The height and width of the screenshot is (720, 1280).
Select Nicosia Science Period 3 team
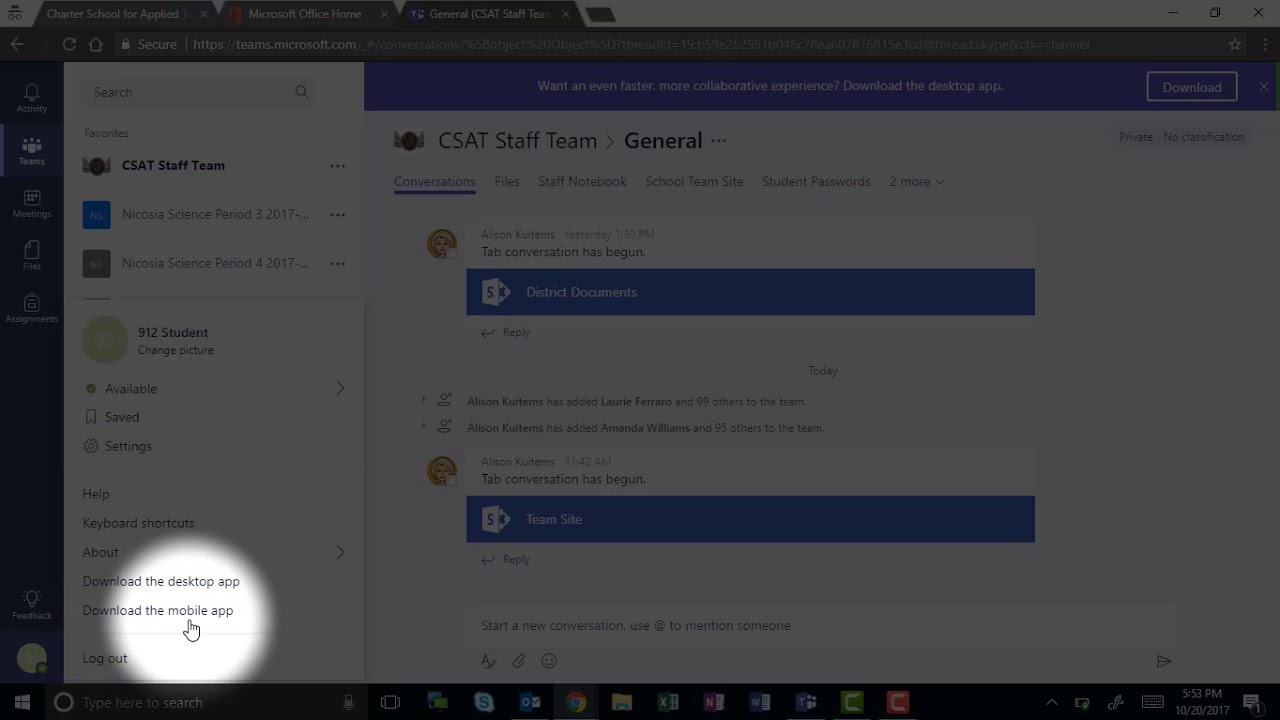(x=215, y=215)
